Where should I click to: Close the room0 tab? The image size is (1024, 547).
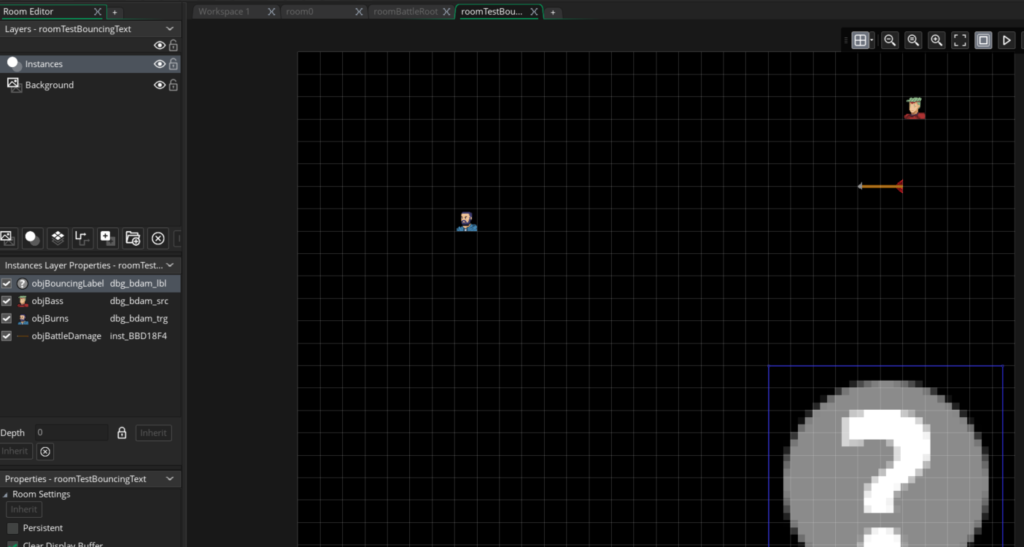359,12
